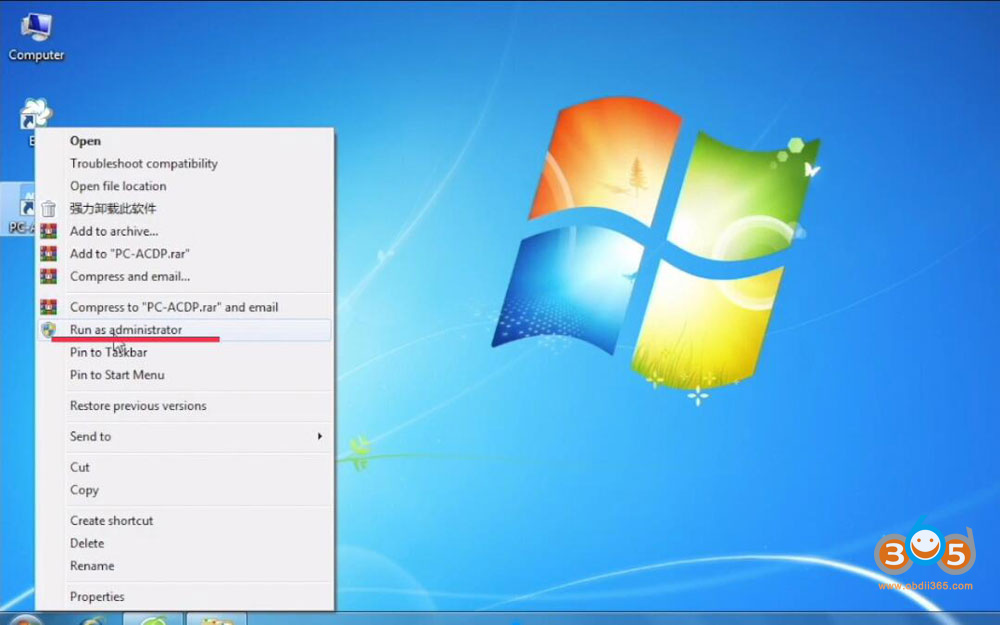This screenshot has height=625, width=1000.
Task: Select Open file location
Action: [118, 186]
